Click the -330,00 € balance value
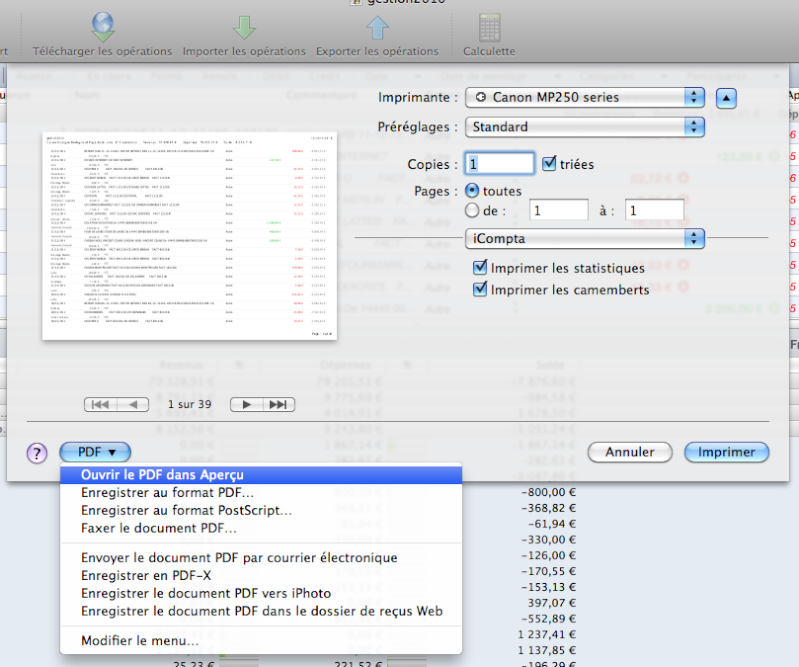The image size is (799, 667). click(x=548, y=540)
